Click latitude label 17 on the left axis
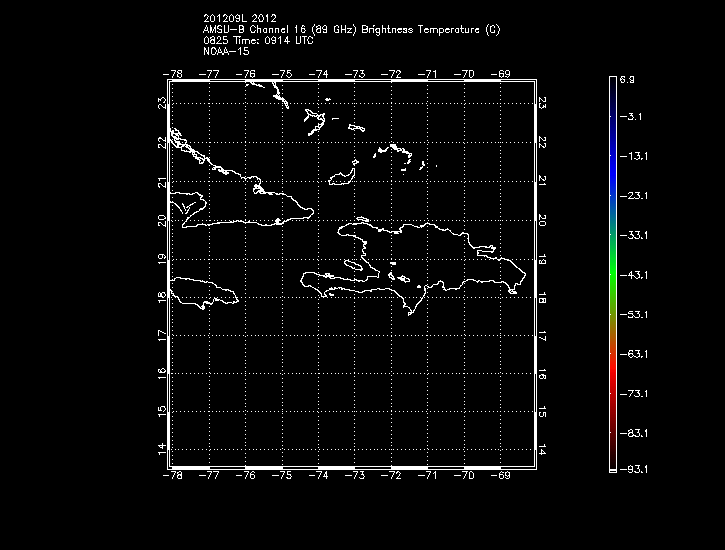725x550 pixels. coord(162,336)
